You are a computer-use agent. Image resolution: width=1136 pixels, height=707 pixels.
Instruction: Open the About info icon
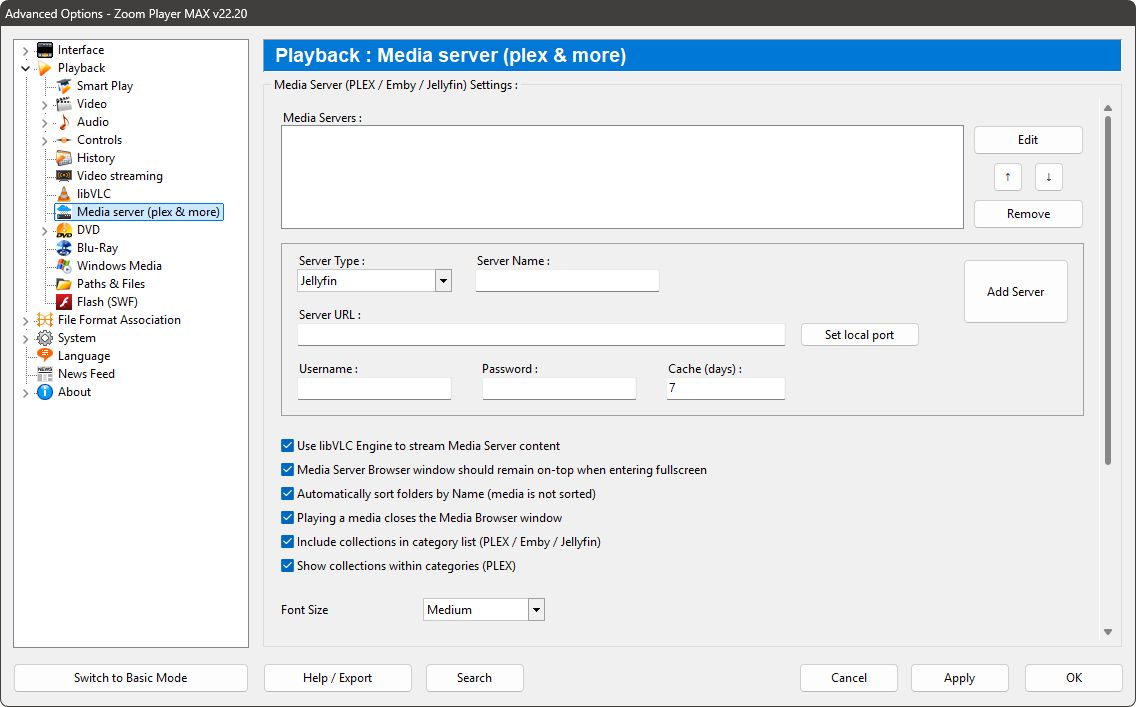coord(44,391)
